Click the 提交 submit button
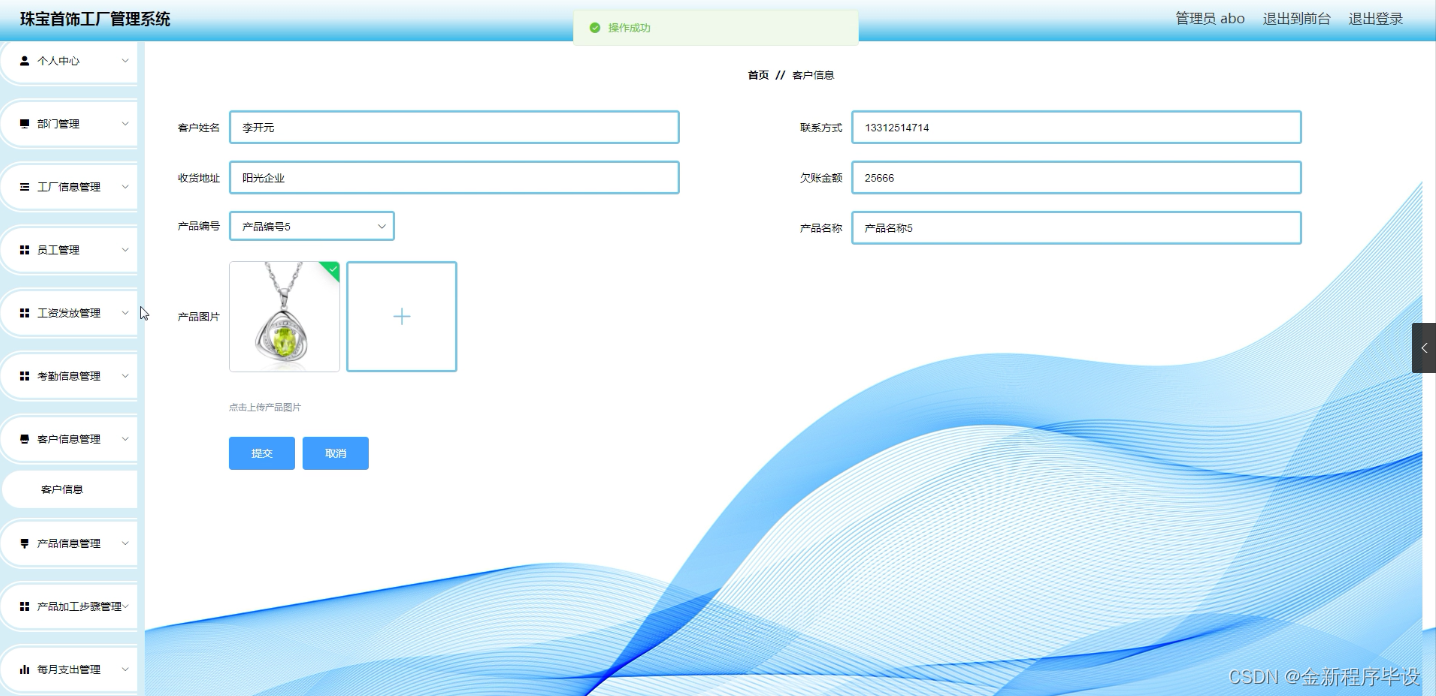 click(x=261, y=453)
